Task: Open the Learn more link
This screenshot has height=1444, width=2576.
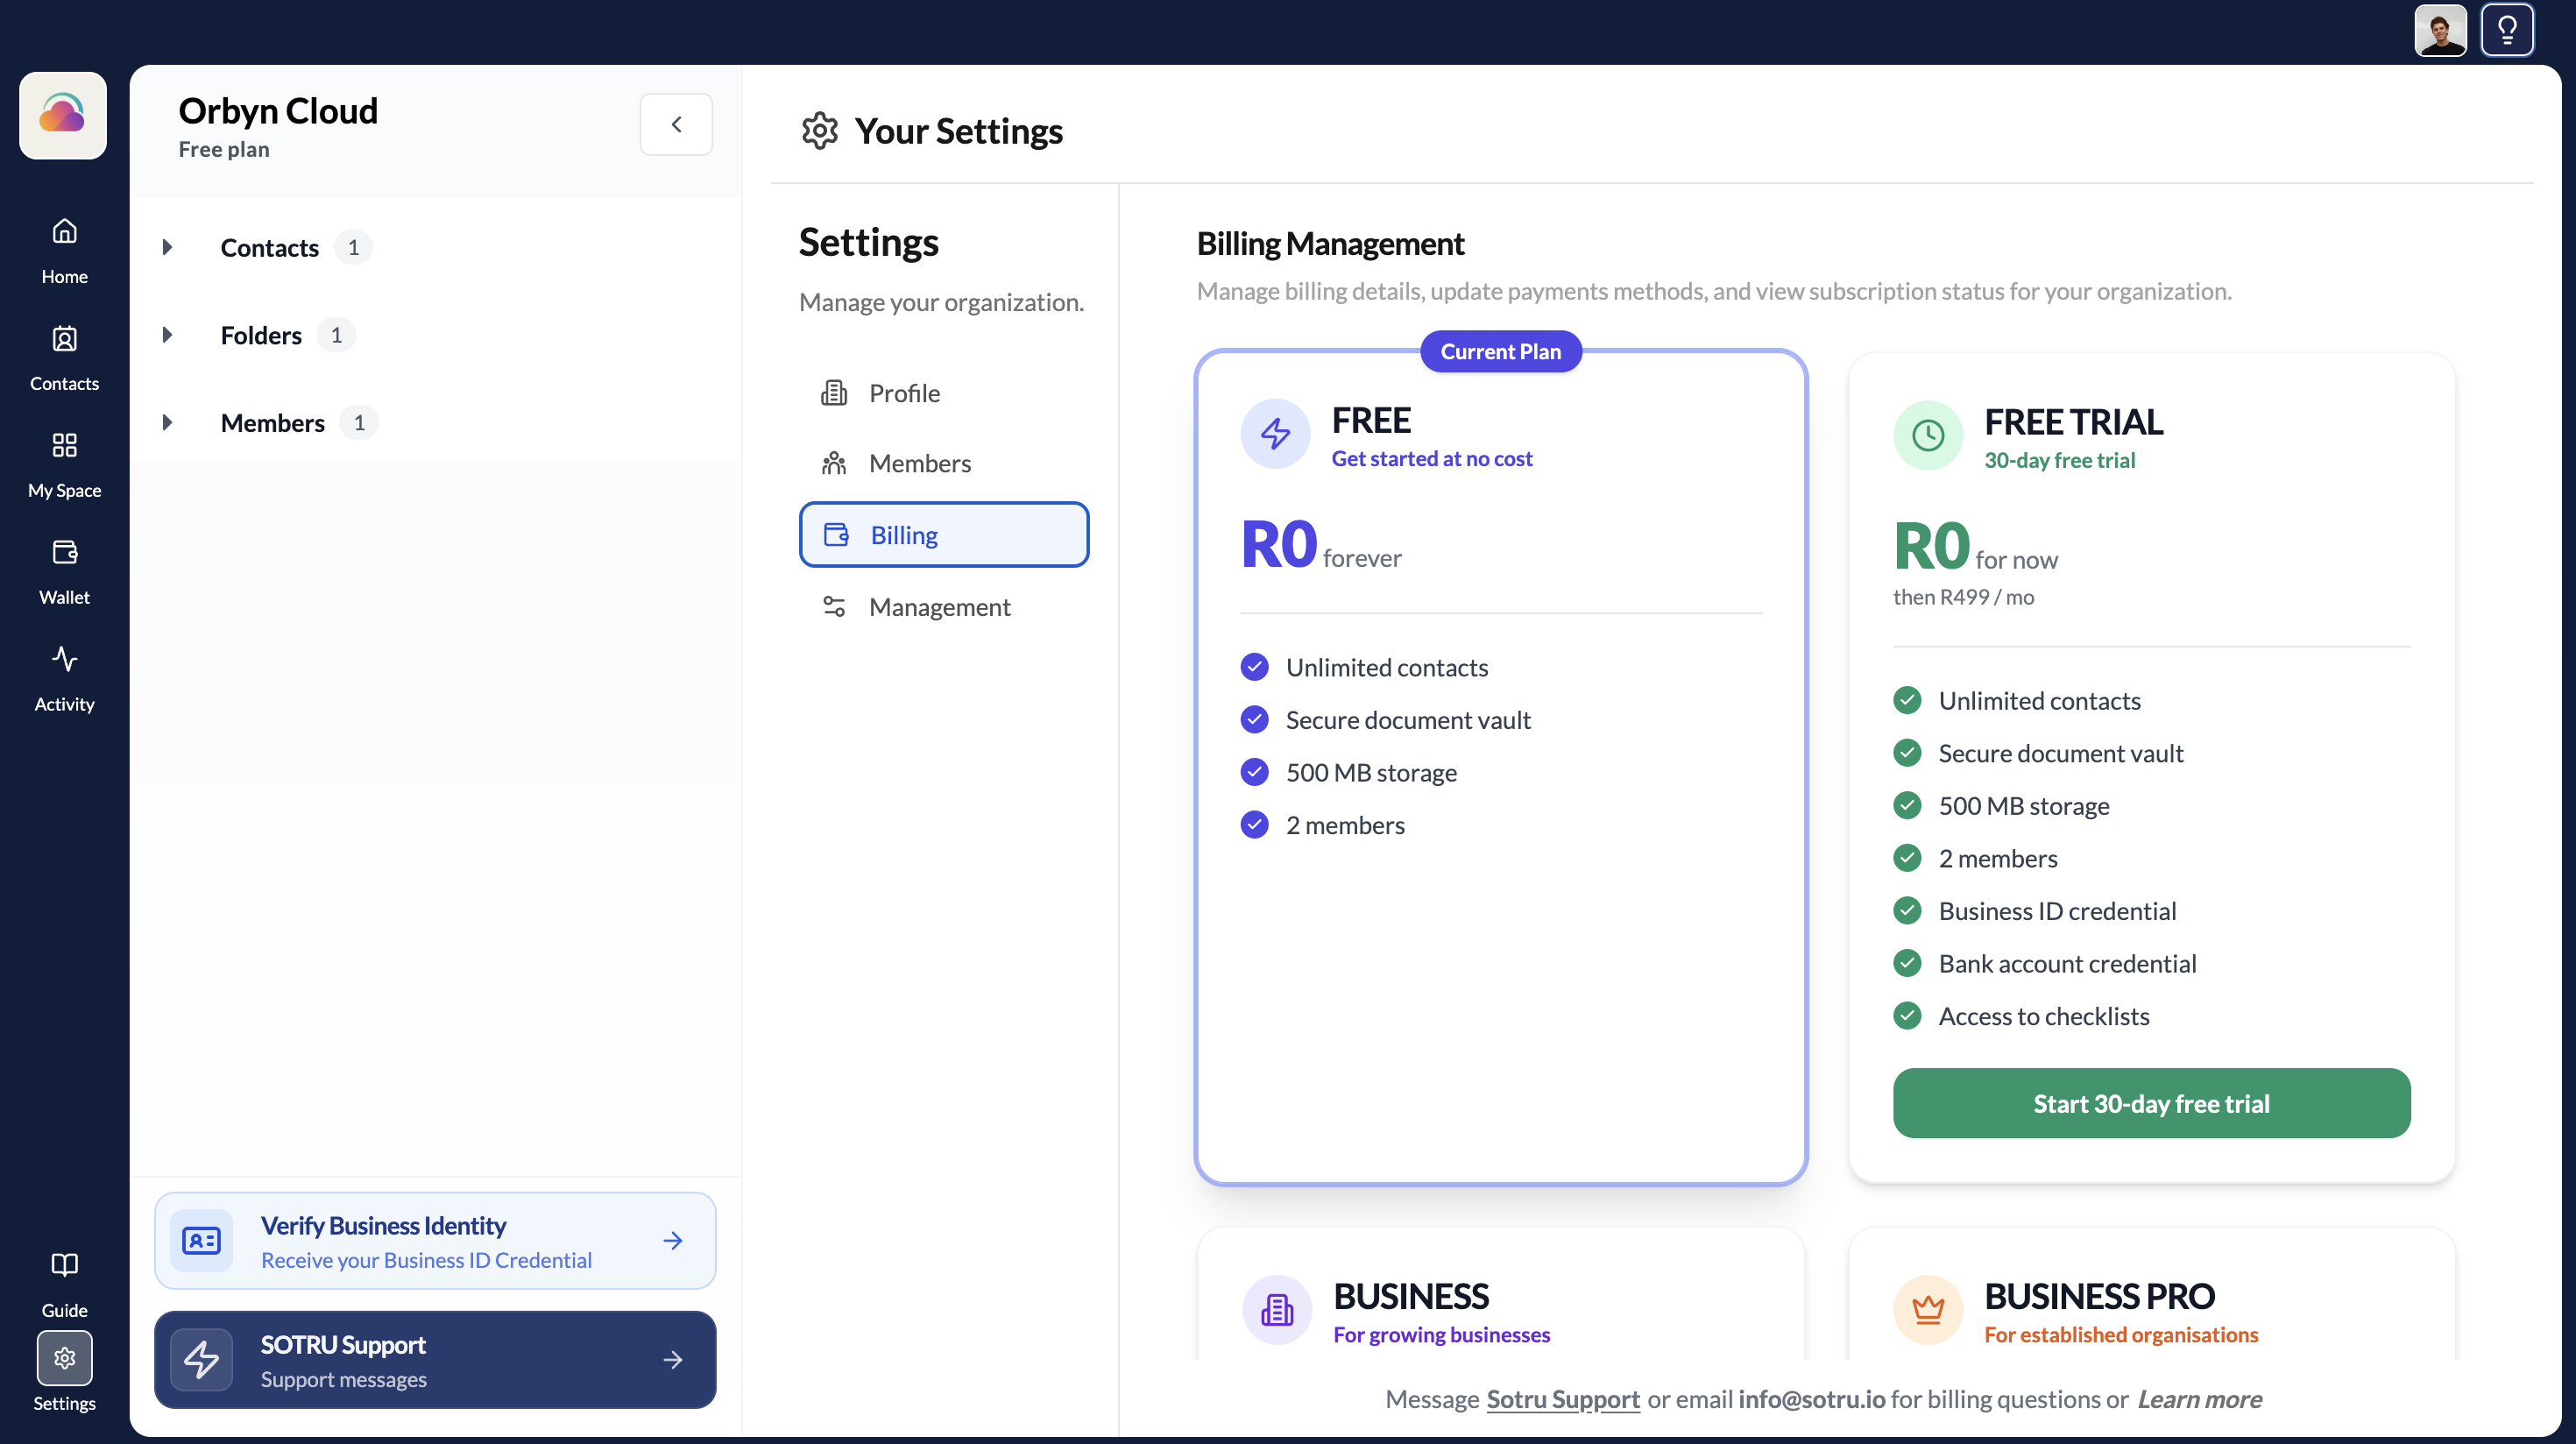Action: (x=2199, y=1399)
